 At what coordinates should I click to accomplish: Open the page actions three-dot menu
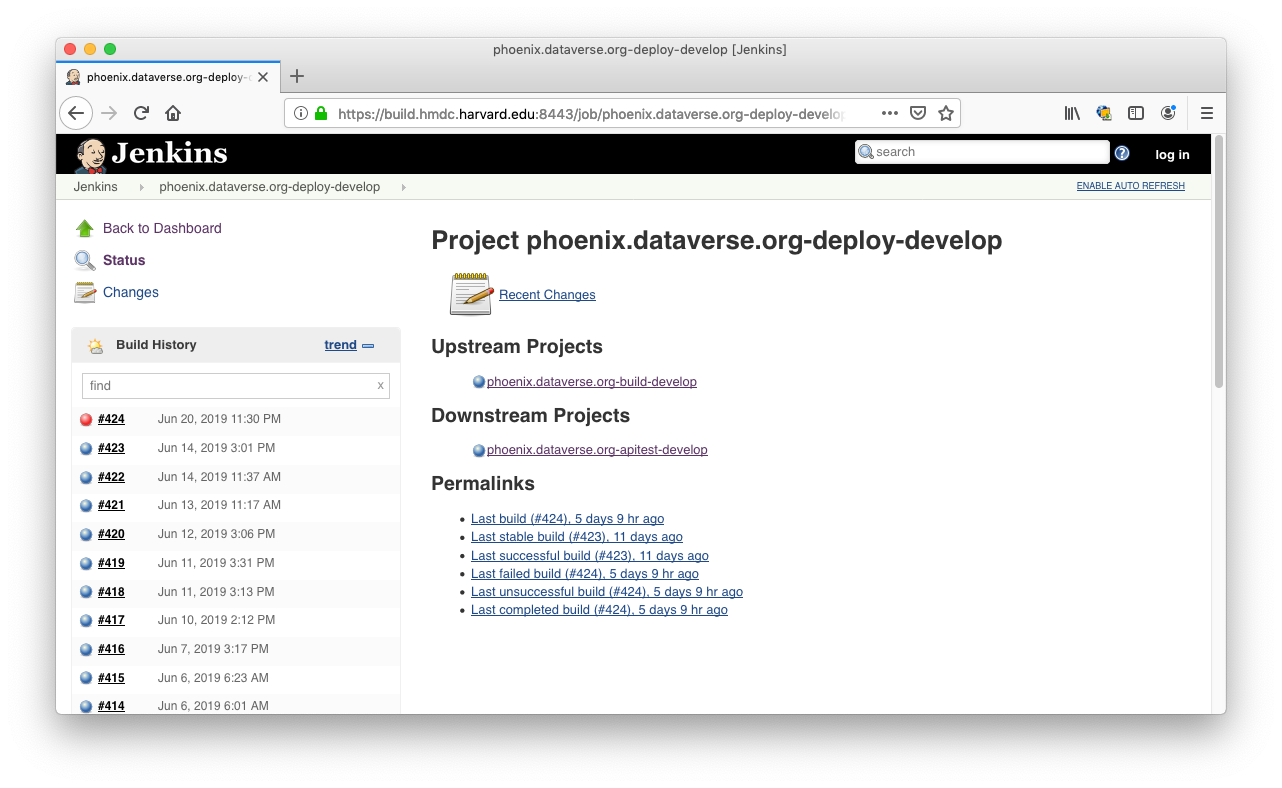click(890, 113)
